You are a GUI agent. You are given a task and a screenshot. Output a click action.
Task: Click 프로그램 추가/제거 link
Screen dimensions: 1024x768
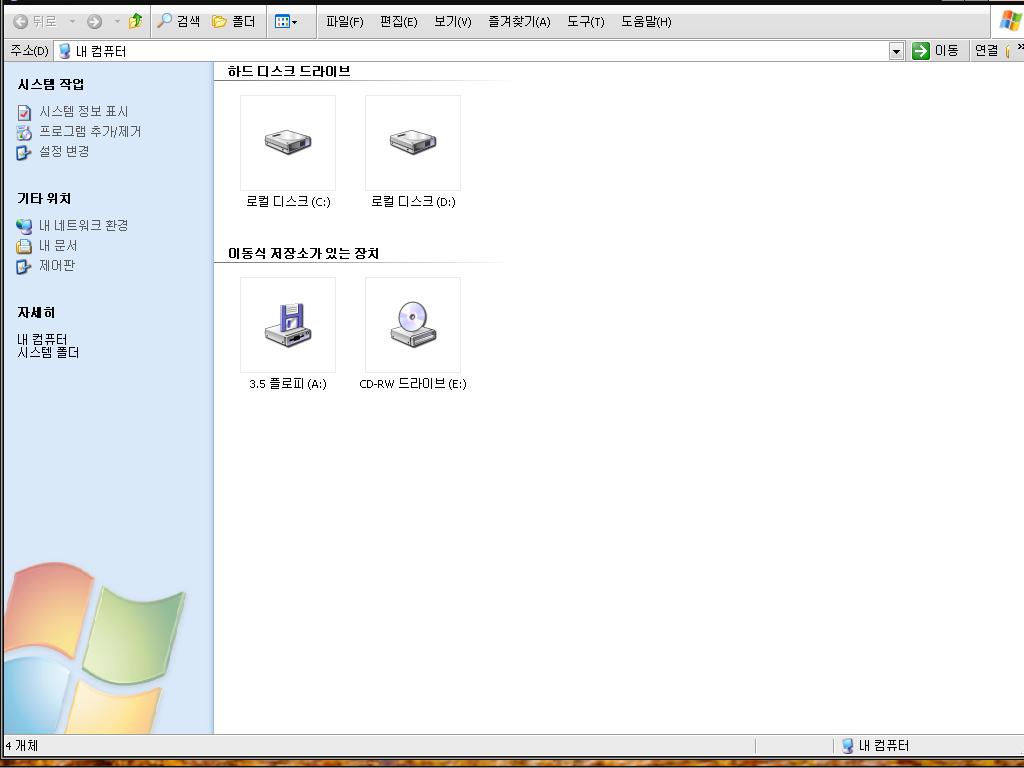[90, 132]
